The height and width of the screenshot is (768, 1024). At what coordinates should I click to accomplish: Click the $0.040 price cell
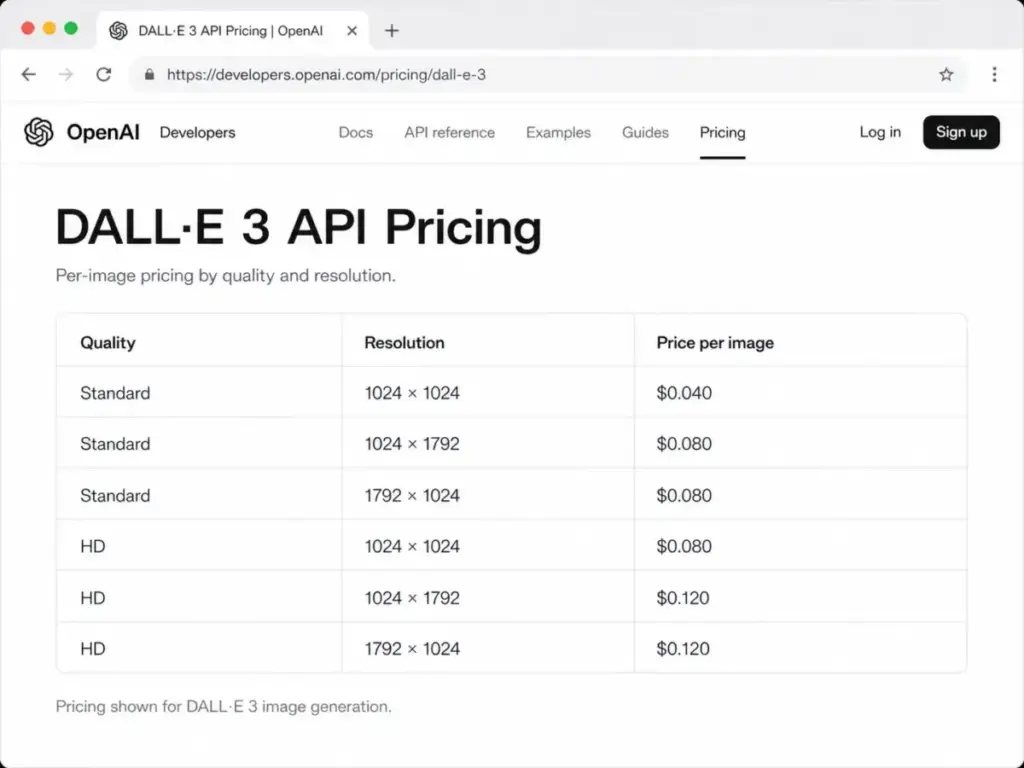tap(684, 393)
